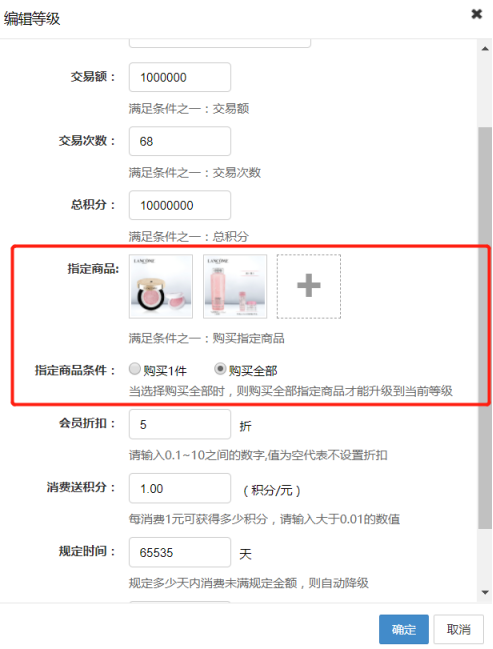Focus the 交易次数 input with 68

[x=180, y=141]
